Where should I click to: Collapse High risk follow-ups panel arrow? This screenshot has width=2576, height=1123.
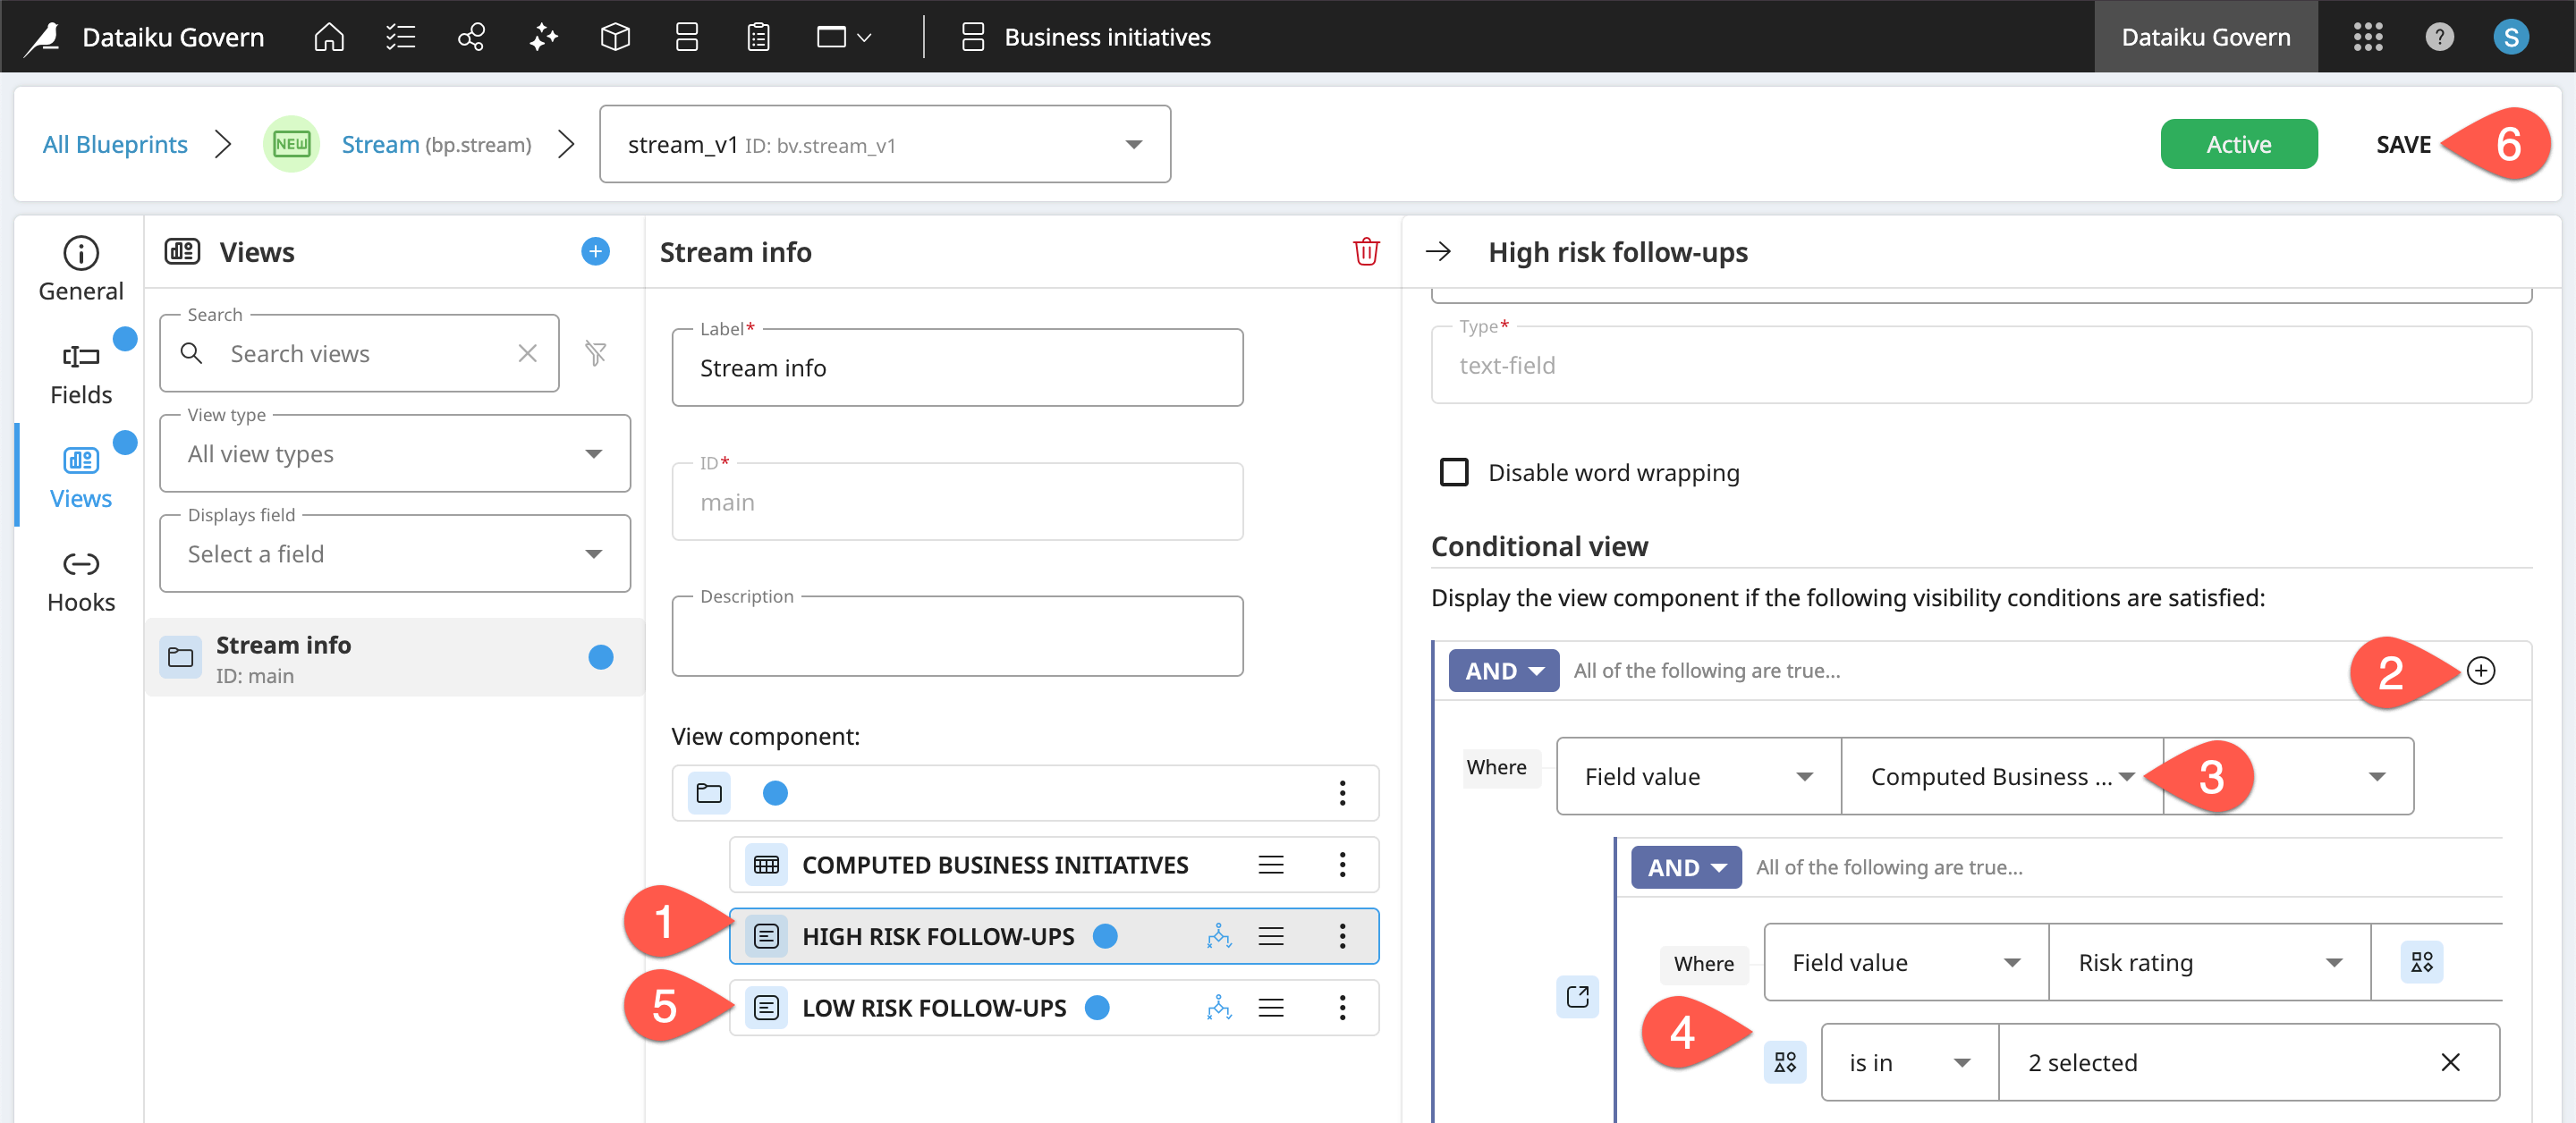pyautogui.click(x=1438, y=251)
